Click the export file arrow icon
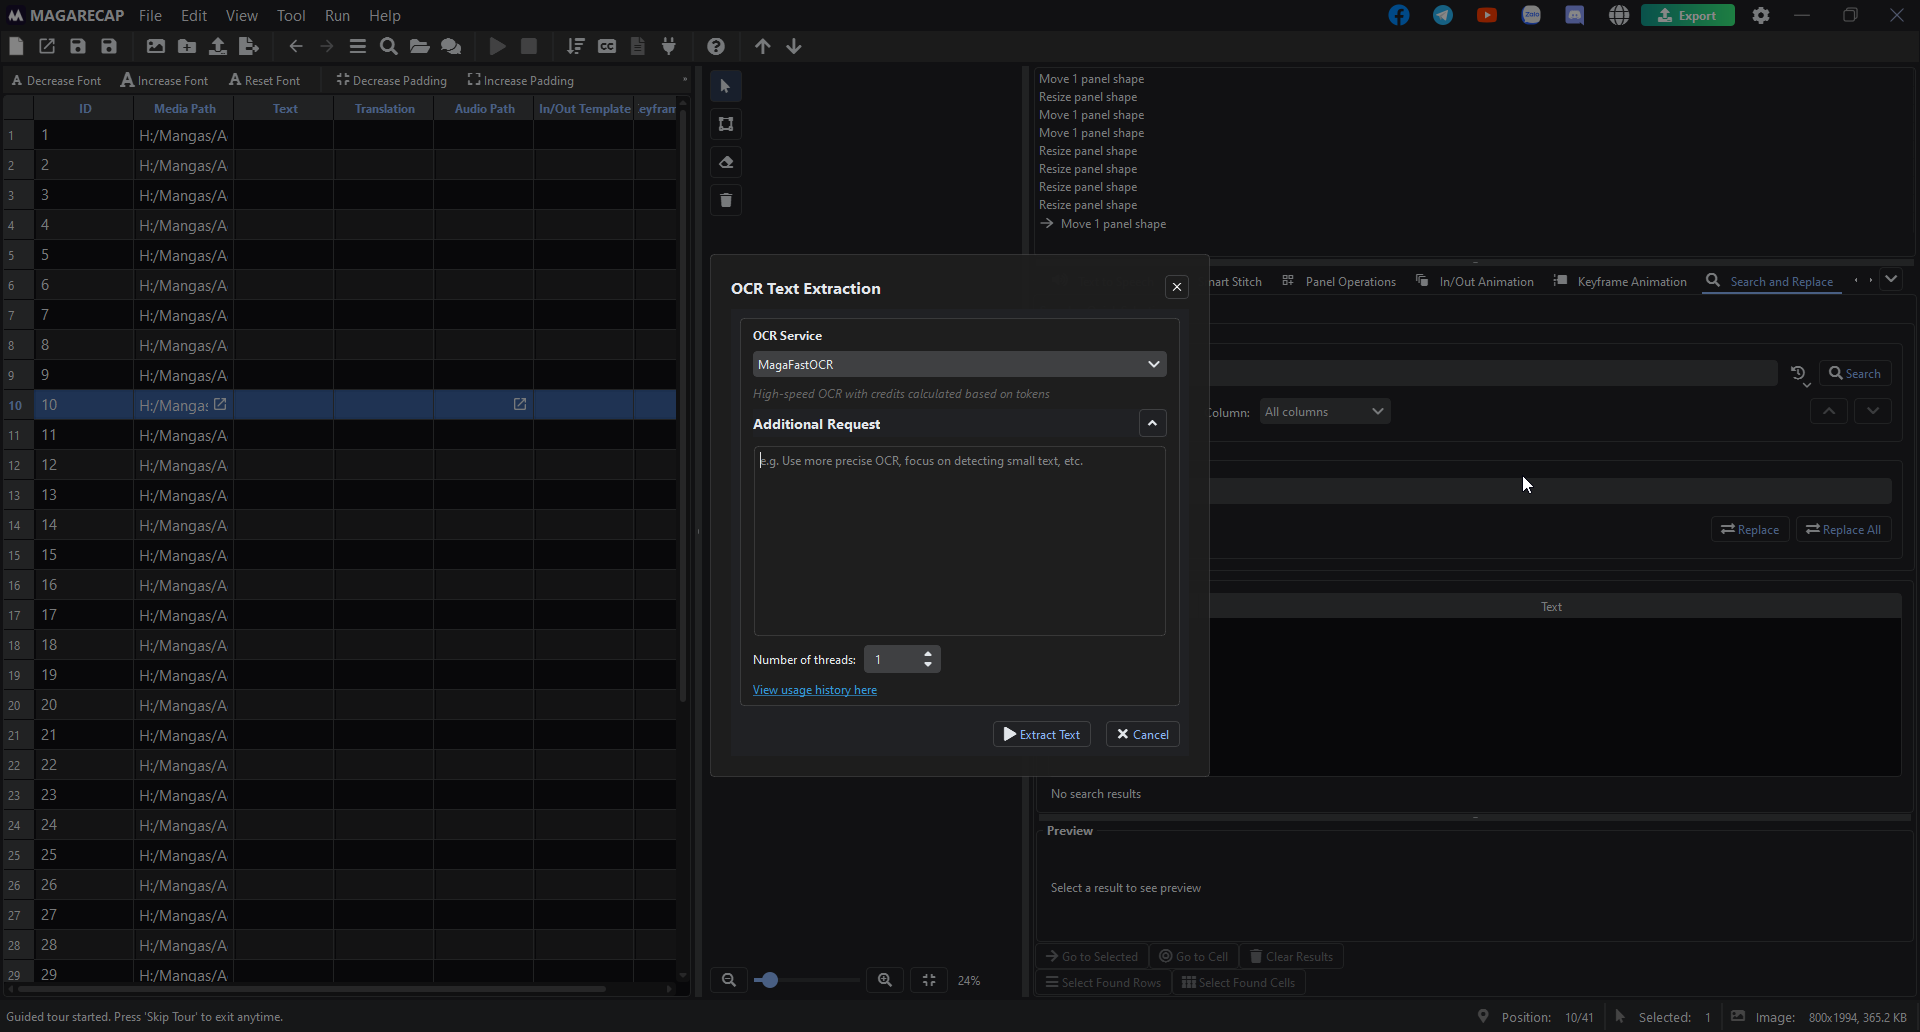This screenshot has width=1920, height=1032. tap(249, 46)
